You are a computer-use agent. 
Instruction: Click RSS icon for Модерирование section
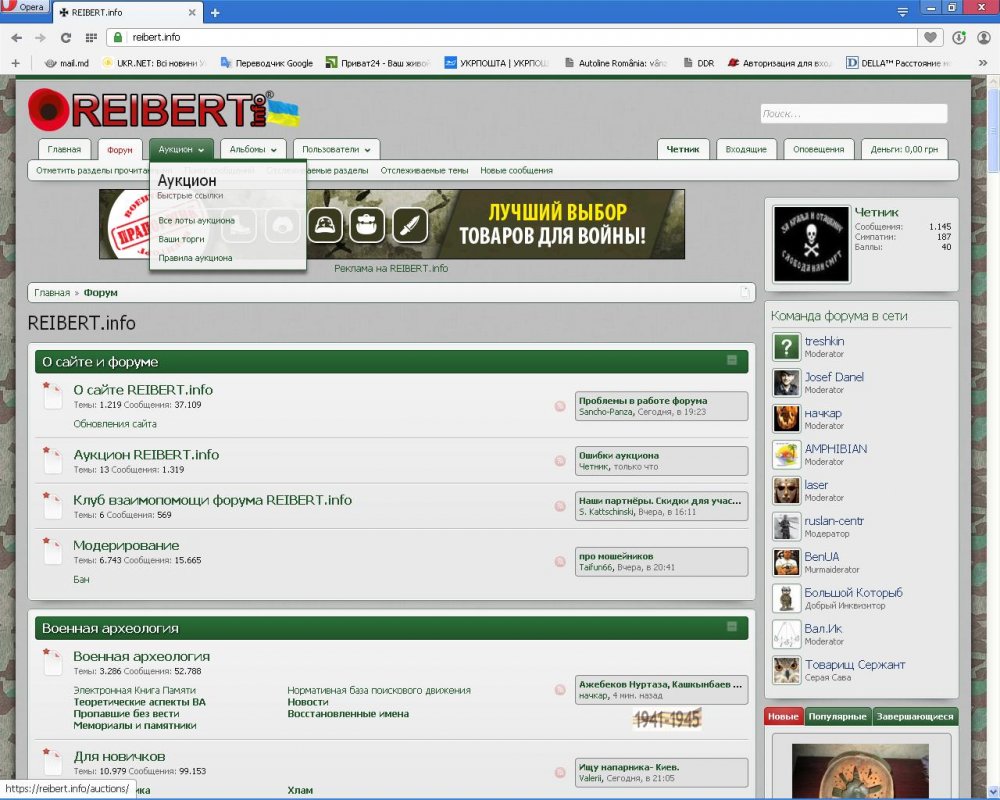point(560,562)
